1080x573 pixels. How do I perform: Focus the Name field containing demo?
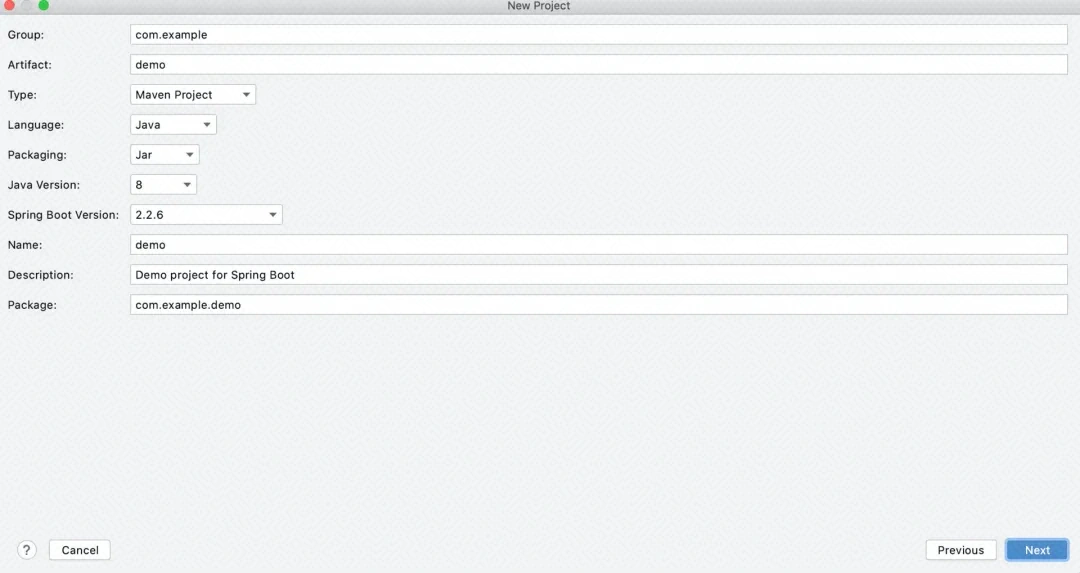(599, 244)
